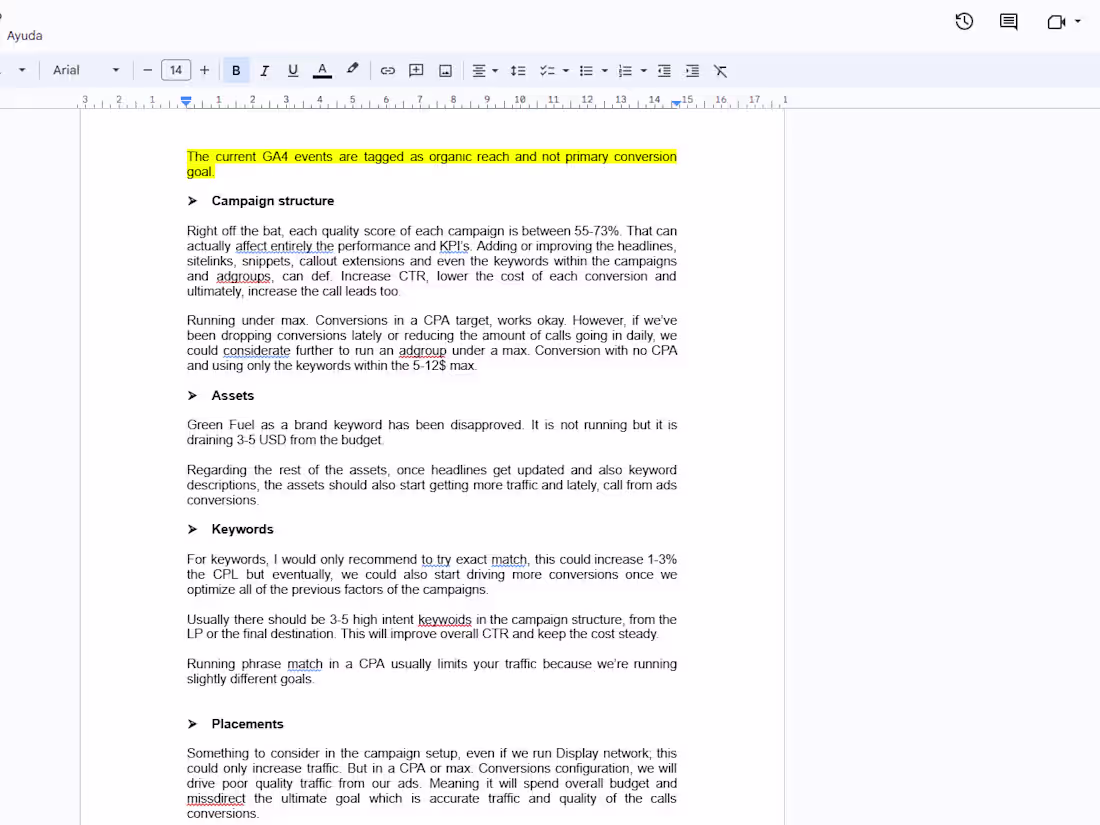Expand the video call options arrow

(x=1078, y=22)
